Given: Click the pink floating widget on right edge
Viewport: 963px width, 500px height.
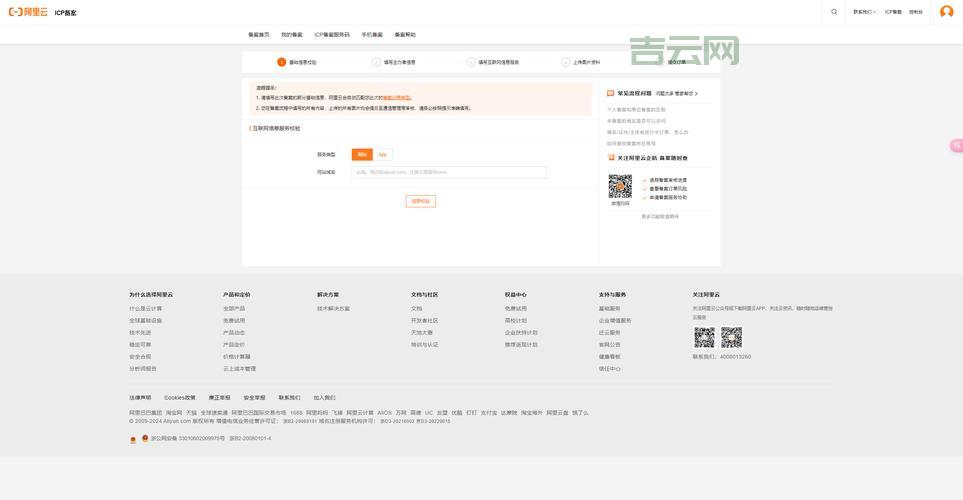Looking at the screenshot, I should 956,146.
